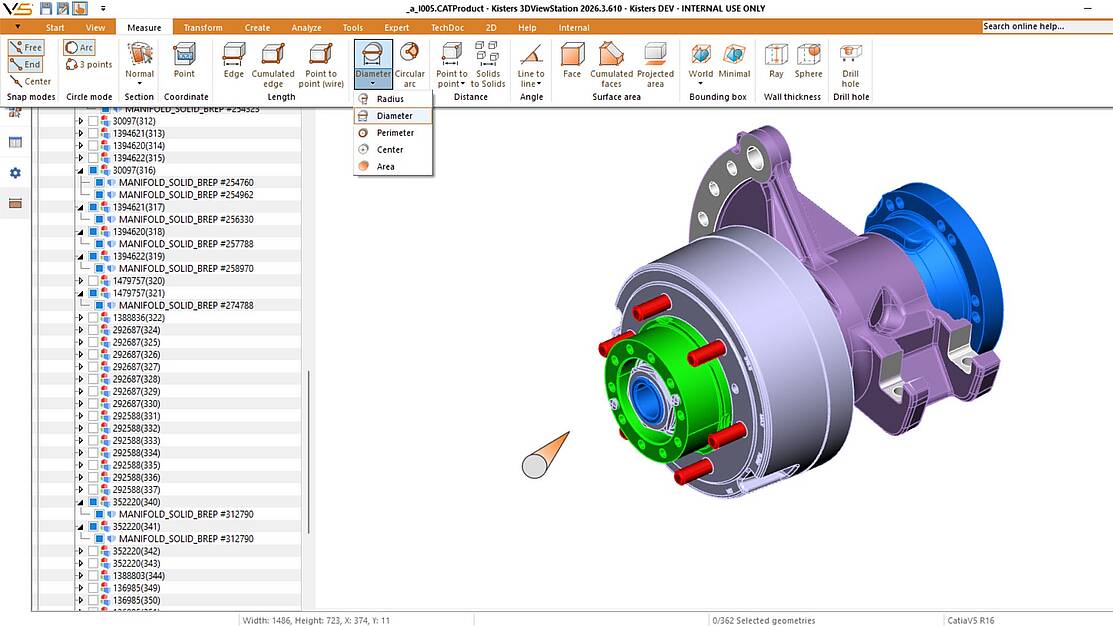The width and height of the screenshot is (1113, 626).
Task: Activate Point to point distance tool
Action: 451,64
